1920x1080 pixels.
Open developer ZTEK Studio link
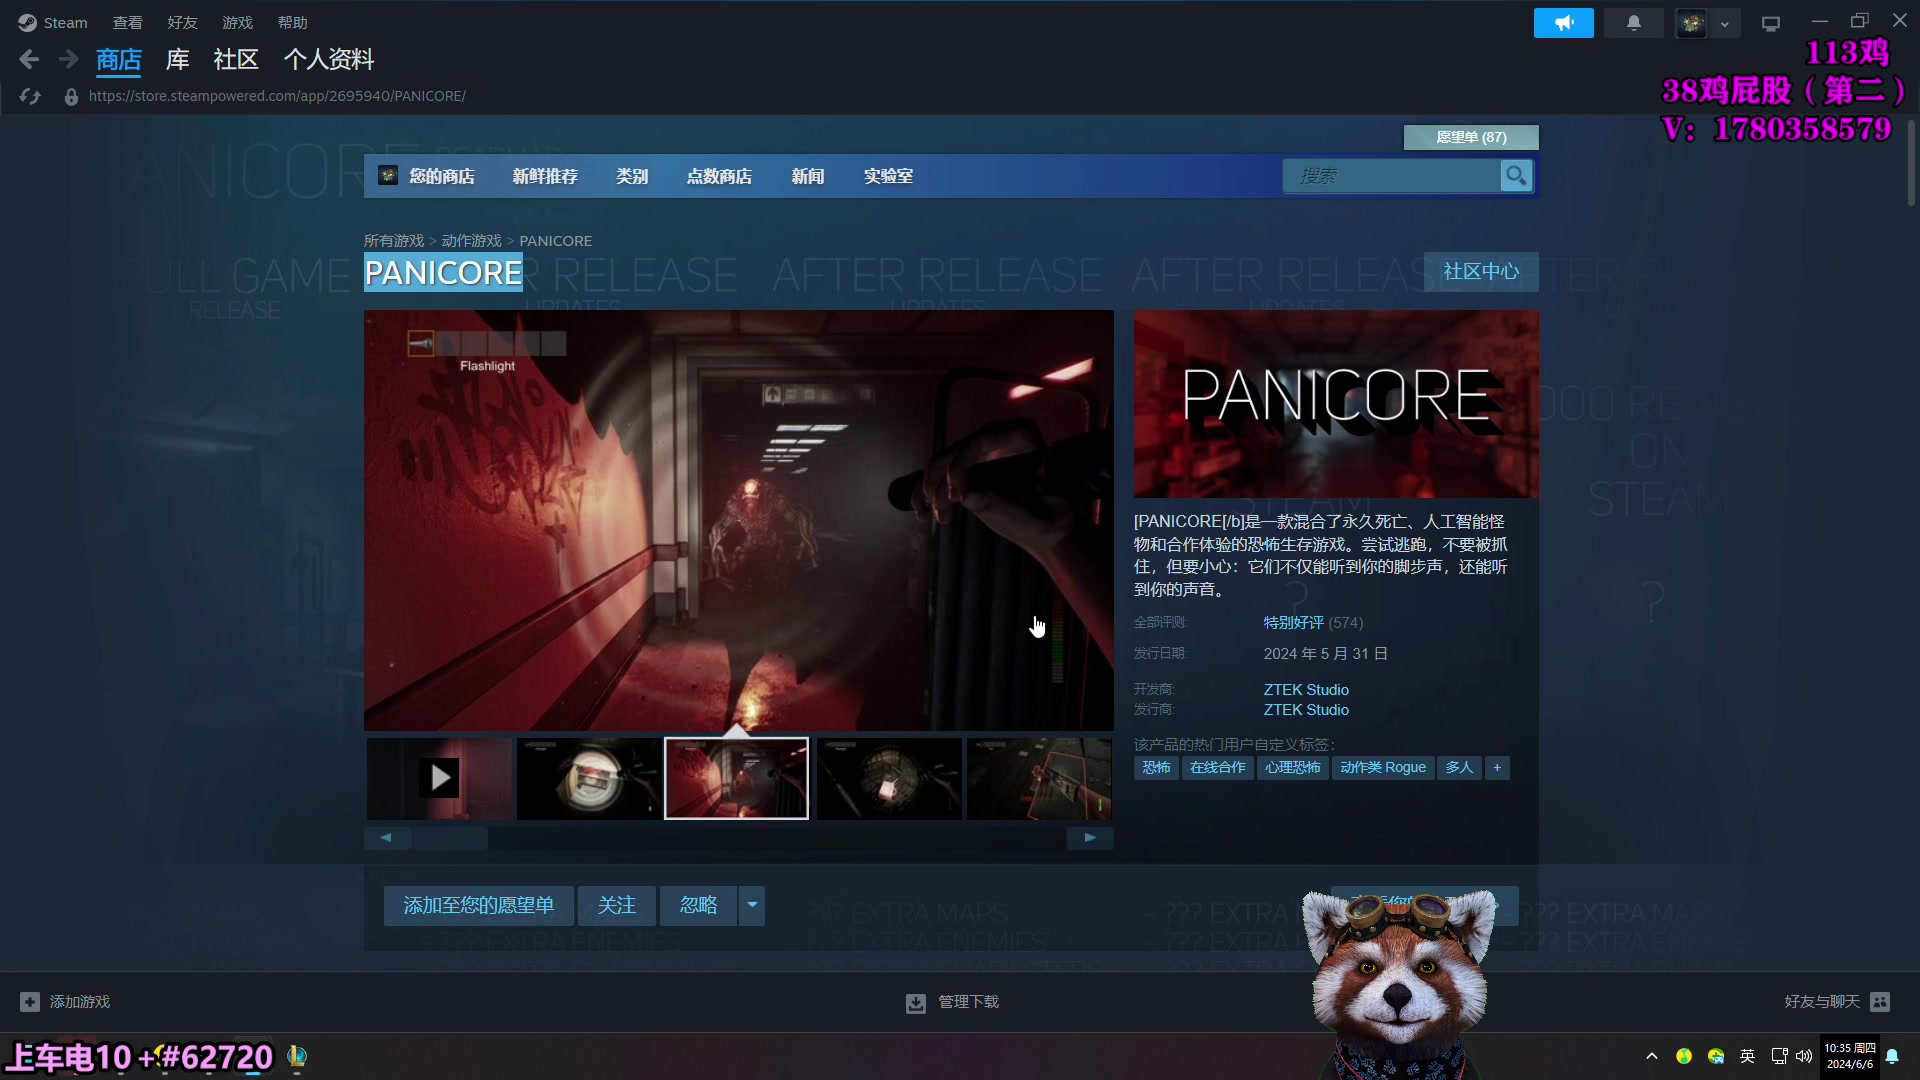point(1306,690)
